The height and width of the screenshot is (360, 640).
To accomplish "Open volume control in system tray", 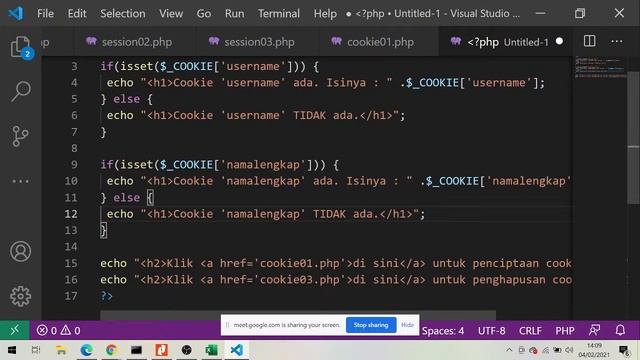I will tap(569, 350).
